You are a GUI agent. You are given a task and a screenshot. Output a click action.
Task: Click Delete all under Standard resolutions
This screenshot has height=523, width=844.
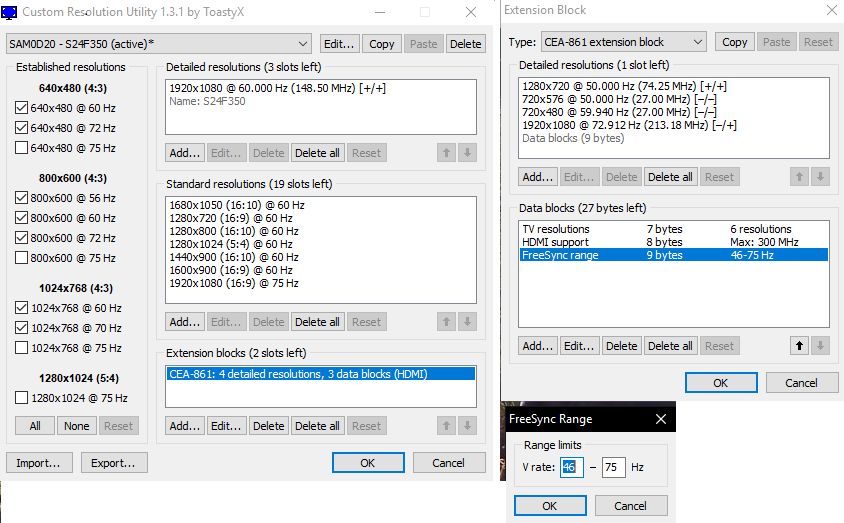(318, 322)
